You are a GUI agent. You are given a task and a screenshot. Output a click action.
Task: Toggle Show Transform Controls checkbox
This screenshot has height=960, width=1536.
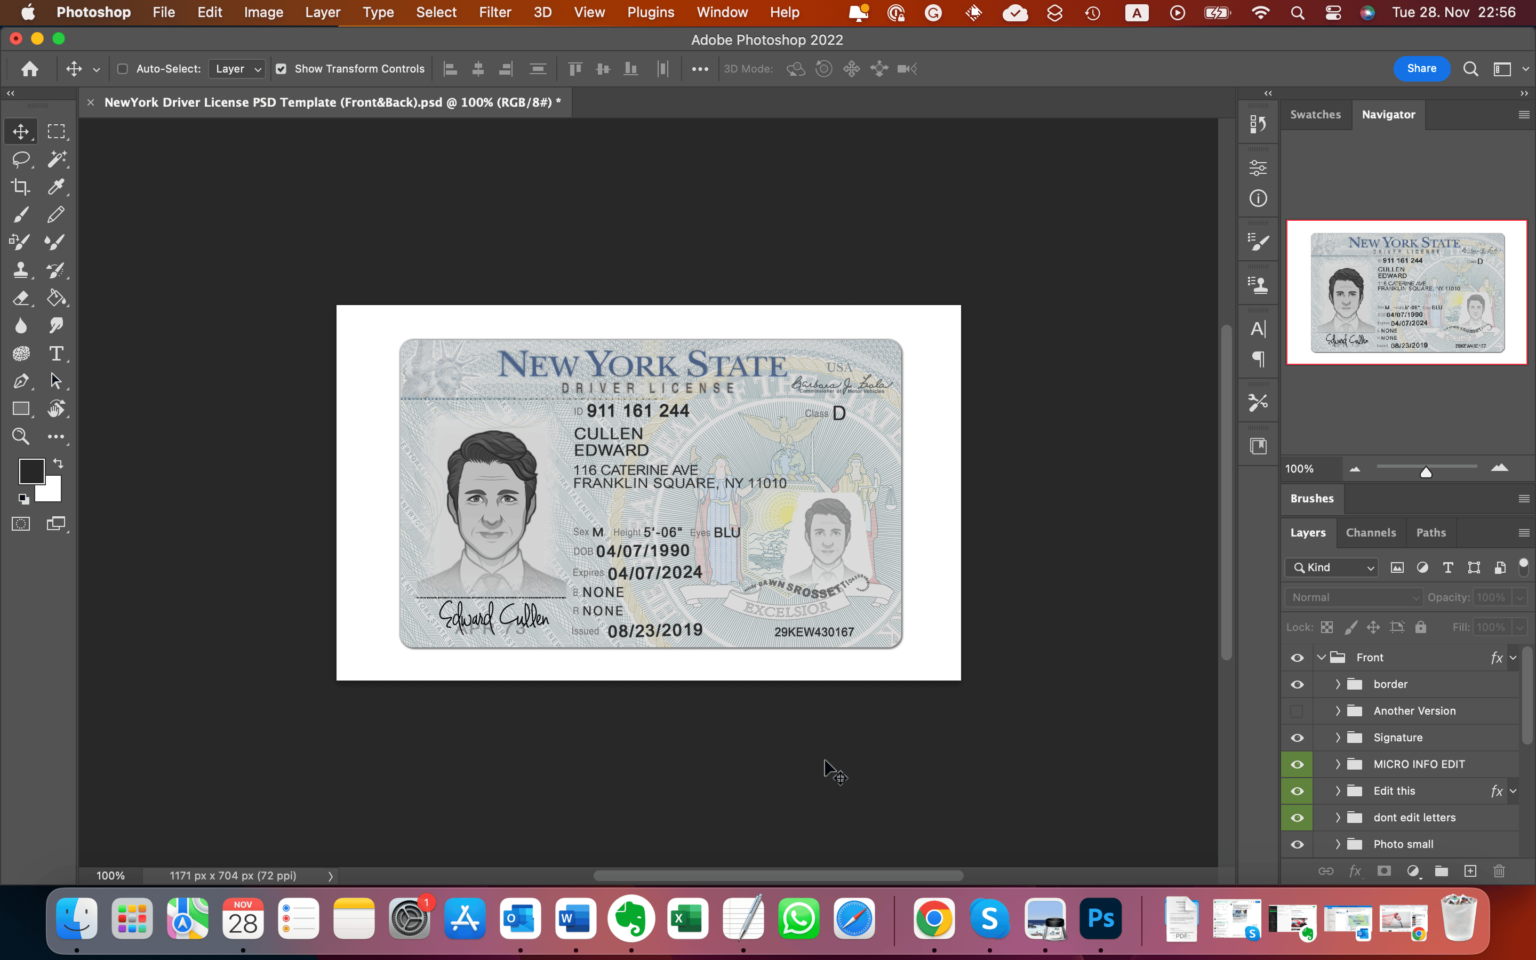pyautogui.click(x=281, y=68)
